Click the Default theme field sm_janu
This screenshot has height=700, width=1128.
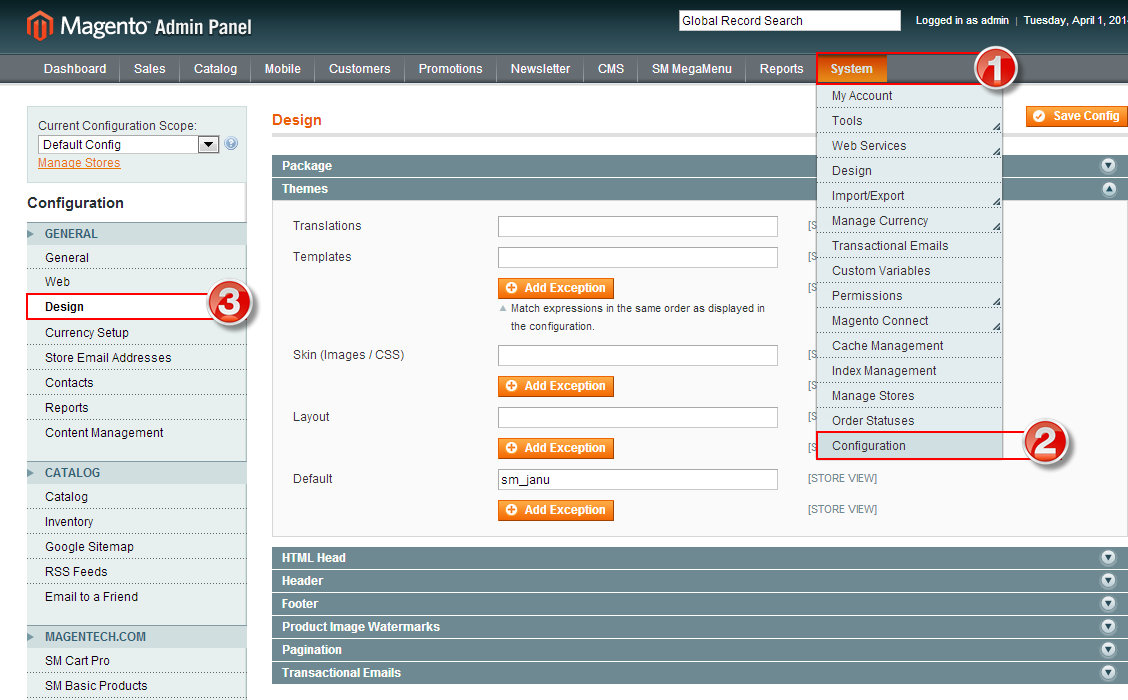point(637,479)
